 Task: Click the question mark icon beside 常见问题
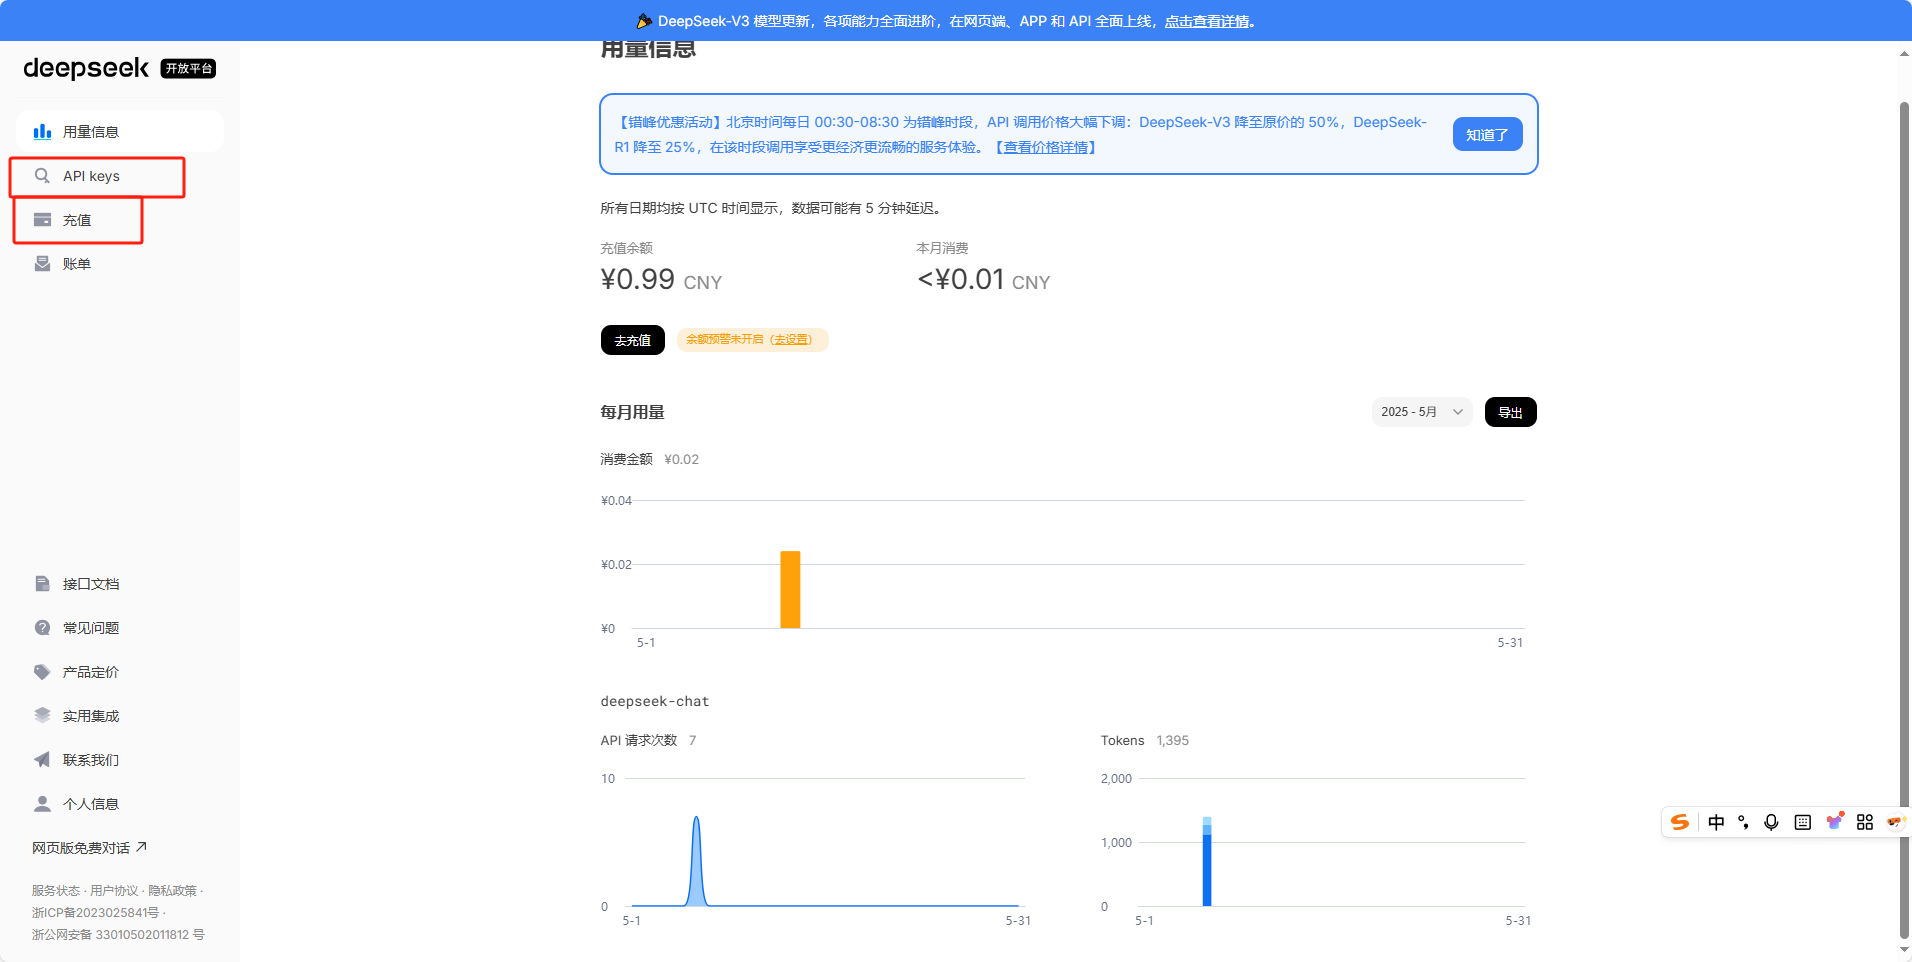(x=42, y=628)
